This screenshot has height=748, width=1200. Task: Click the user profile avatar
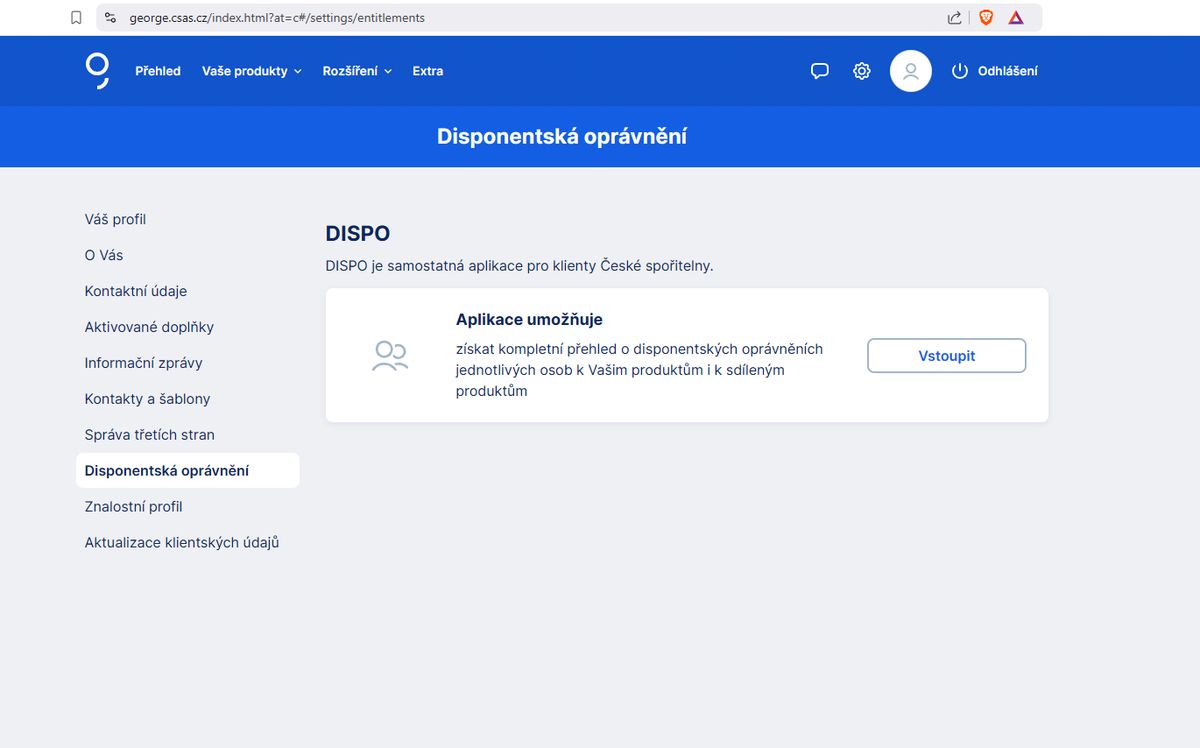tap(911, 71)
